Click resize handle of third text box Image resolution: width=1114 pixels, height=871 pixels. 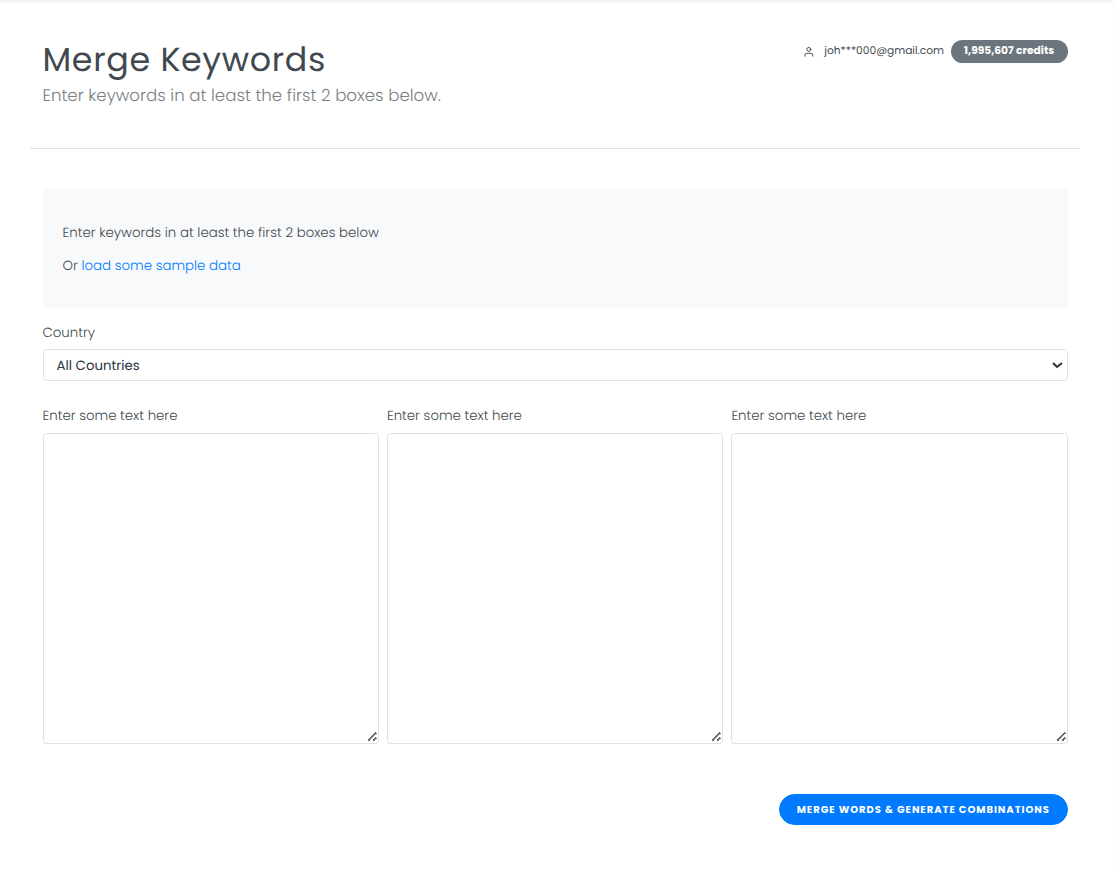pyautogui.click(x=1061, y=737)
